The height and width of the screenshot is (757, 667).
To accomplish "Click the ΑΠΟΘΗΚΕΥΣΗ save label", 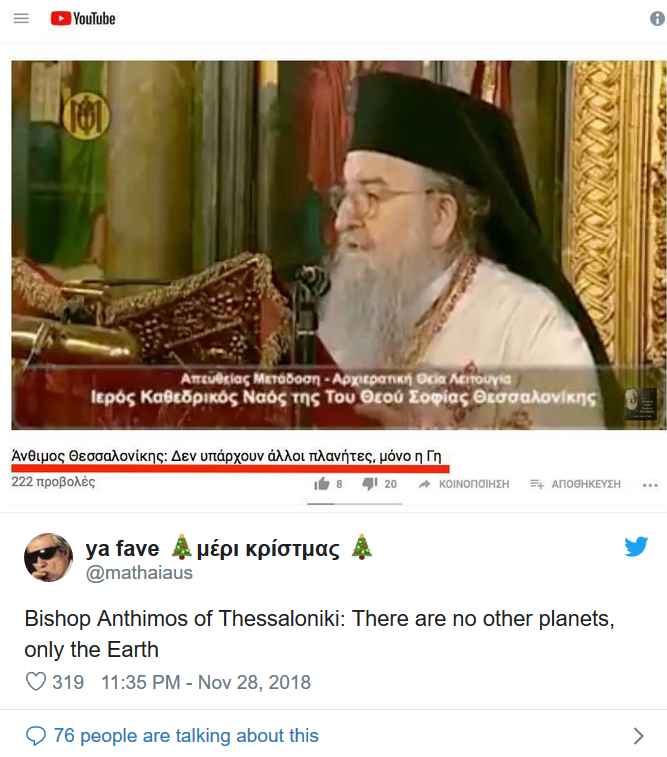I will point(586,484).
